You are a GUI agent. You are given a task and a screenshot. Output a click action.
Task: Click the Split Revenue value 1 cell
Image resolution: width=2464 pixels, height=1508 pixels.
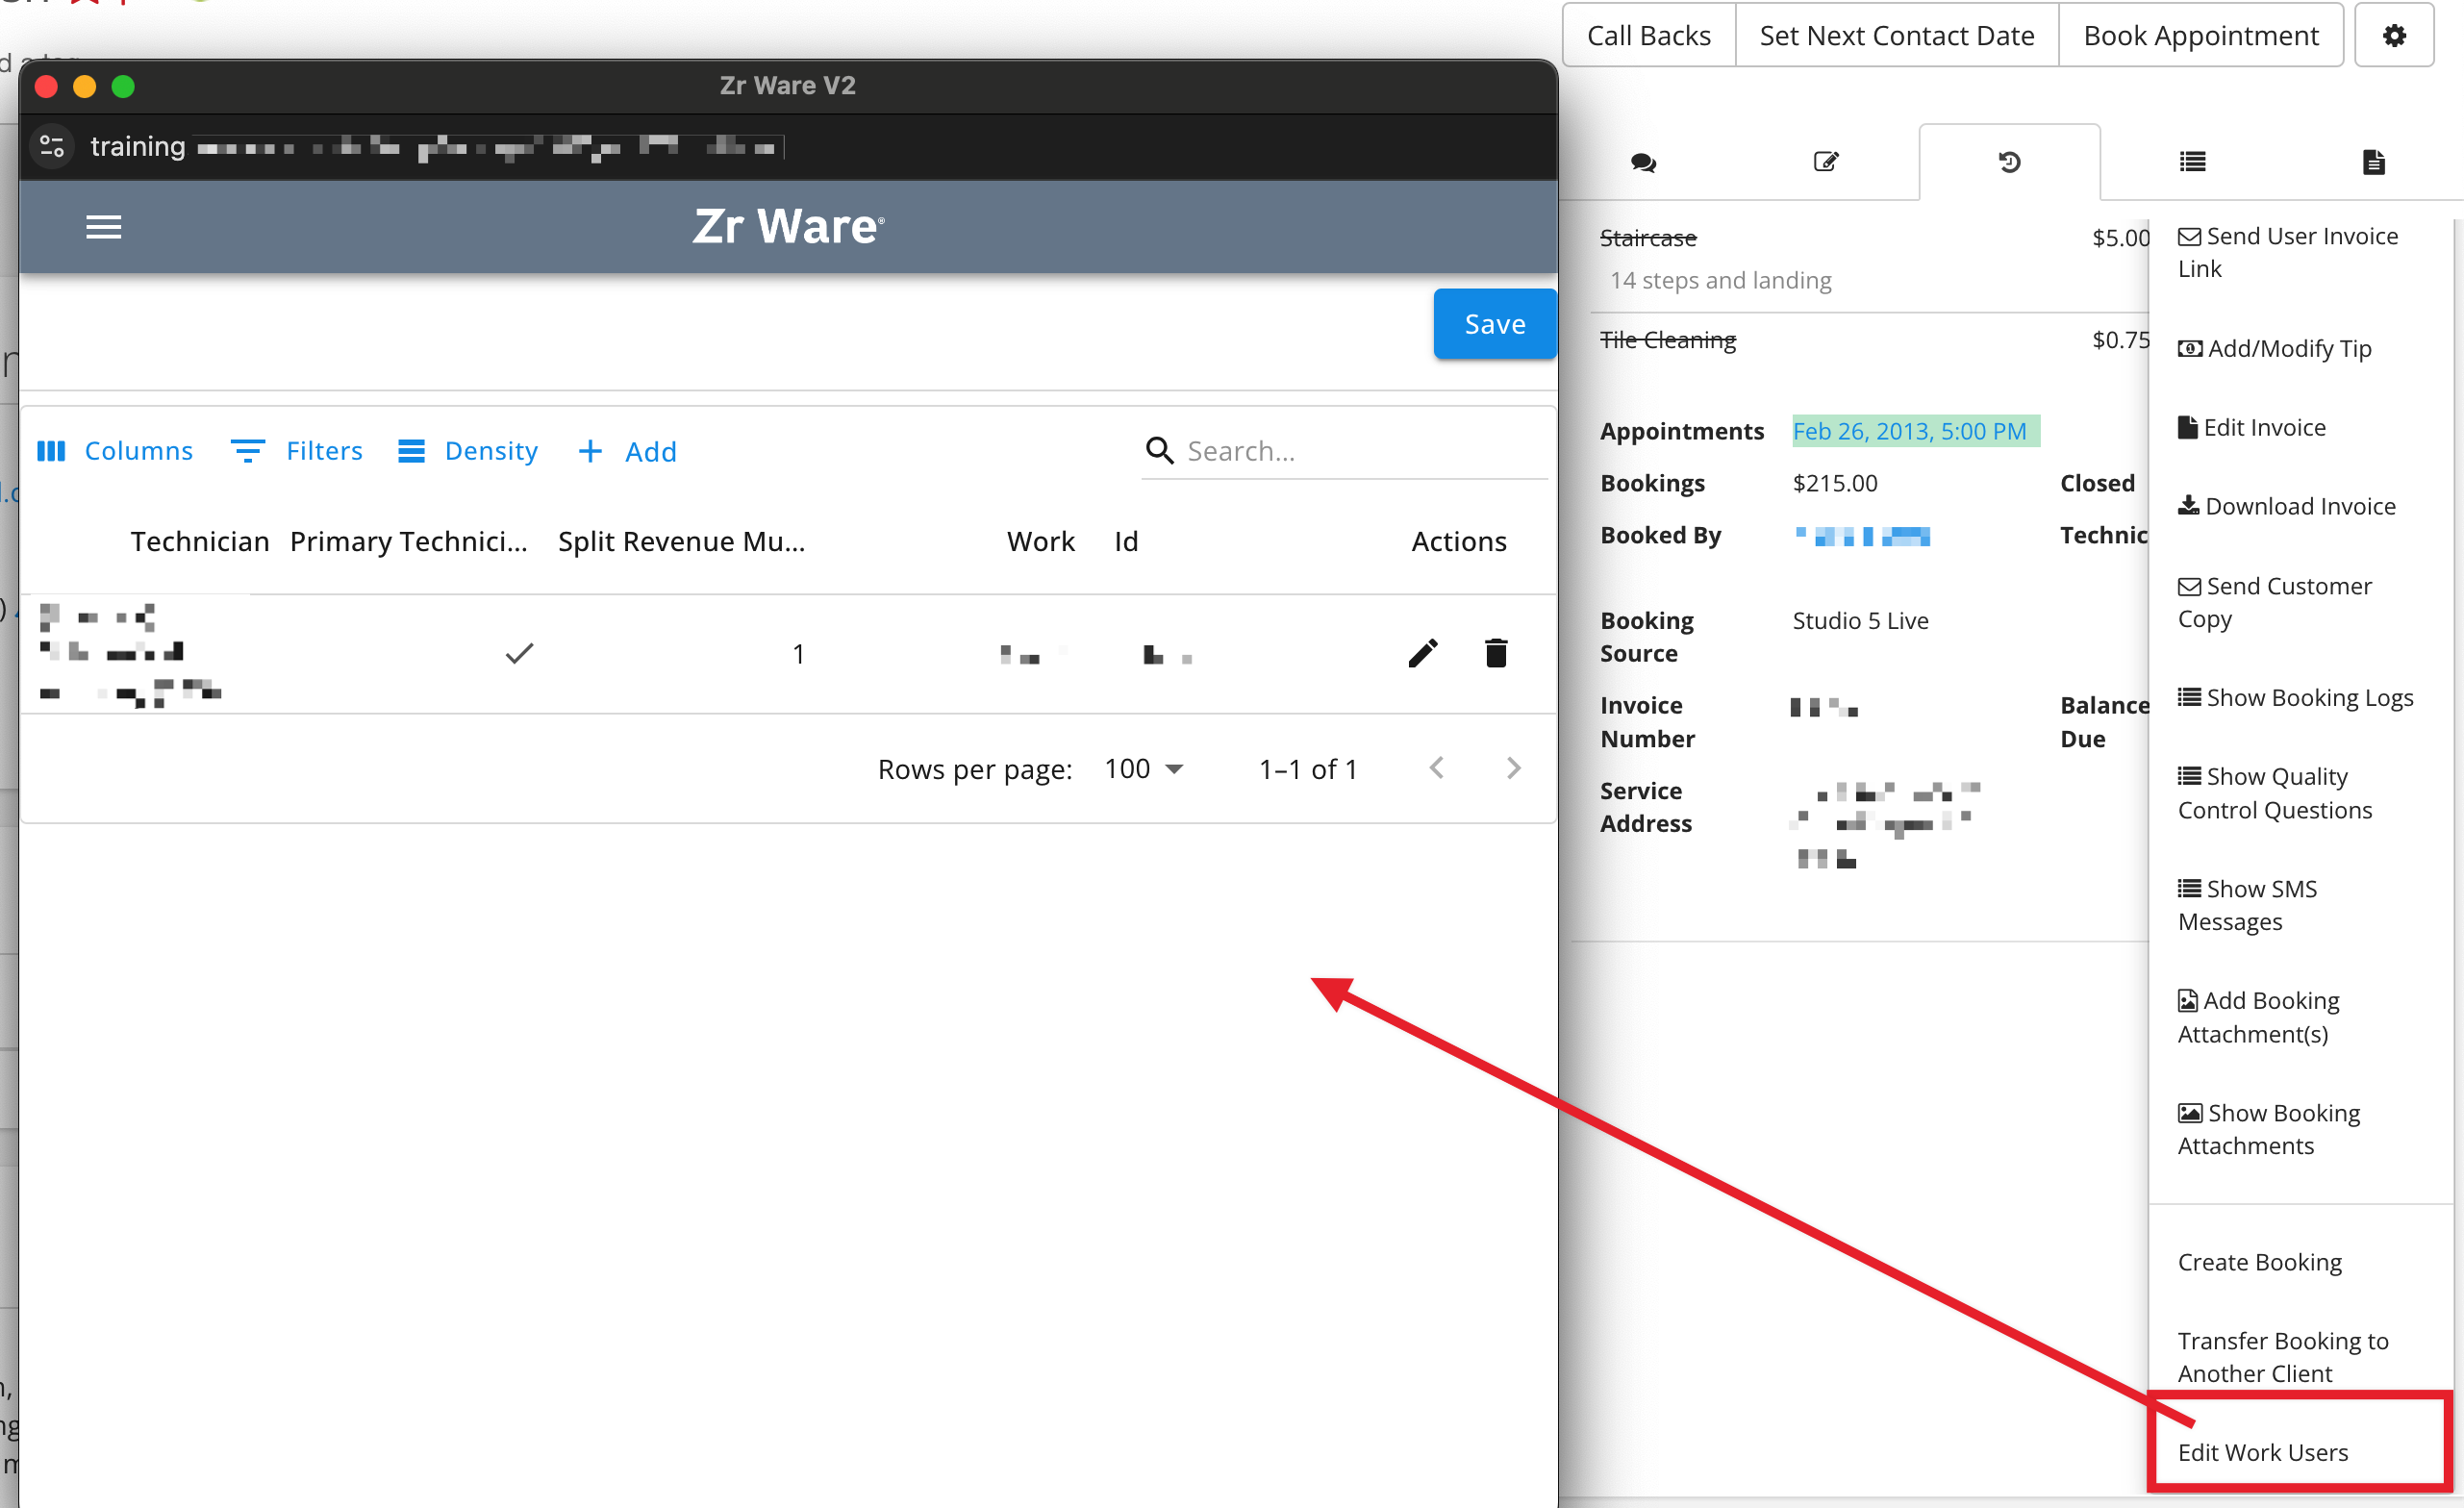798,654
